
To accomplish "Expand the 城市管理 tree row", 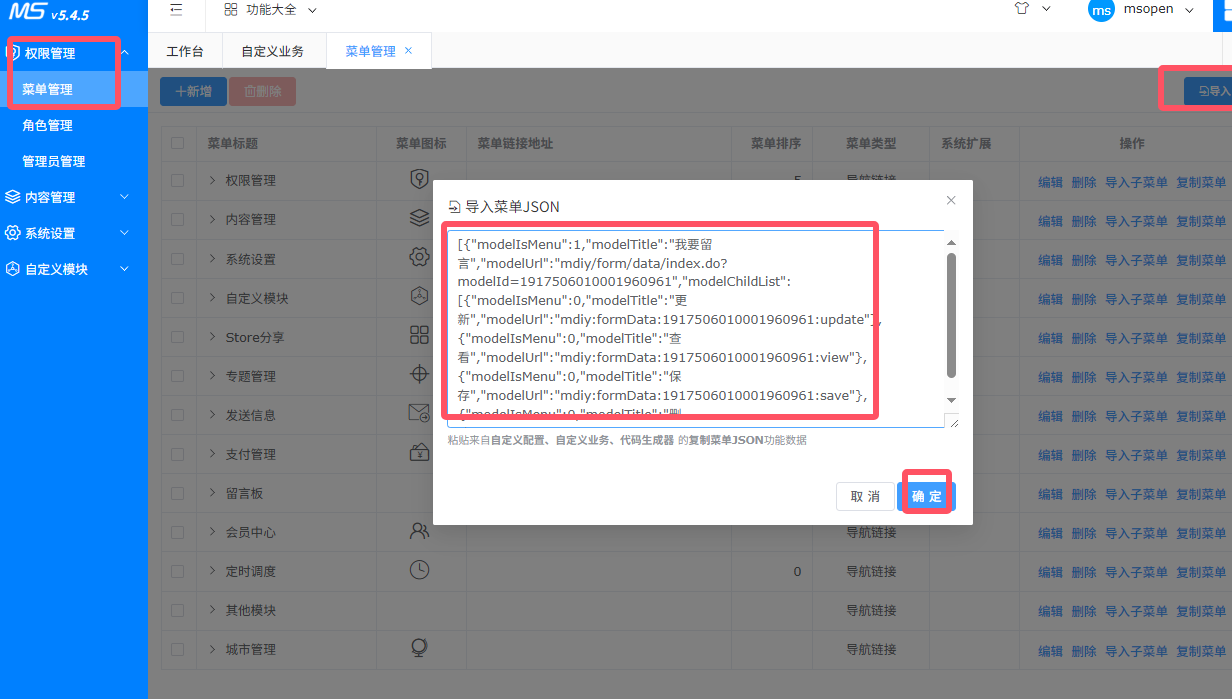I will (212, 649).
